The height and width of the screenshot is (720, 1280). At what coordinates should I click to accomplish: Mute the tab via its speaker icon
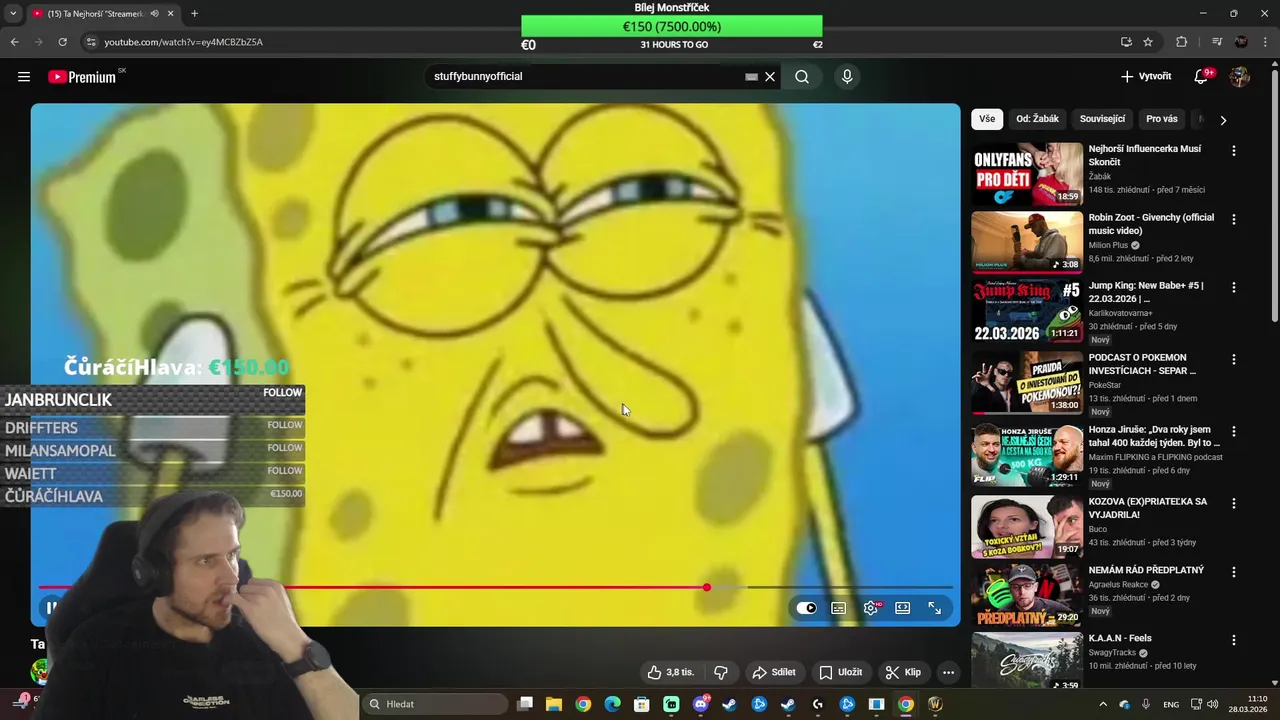tap(154, 14)
